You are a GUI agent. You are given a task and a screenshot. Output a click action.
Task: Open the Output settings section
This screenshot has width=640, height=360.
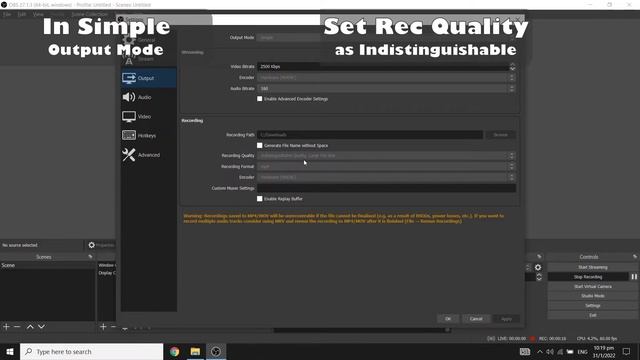coord(149,78)
